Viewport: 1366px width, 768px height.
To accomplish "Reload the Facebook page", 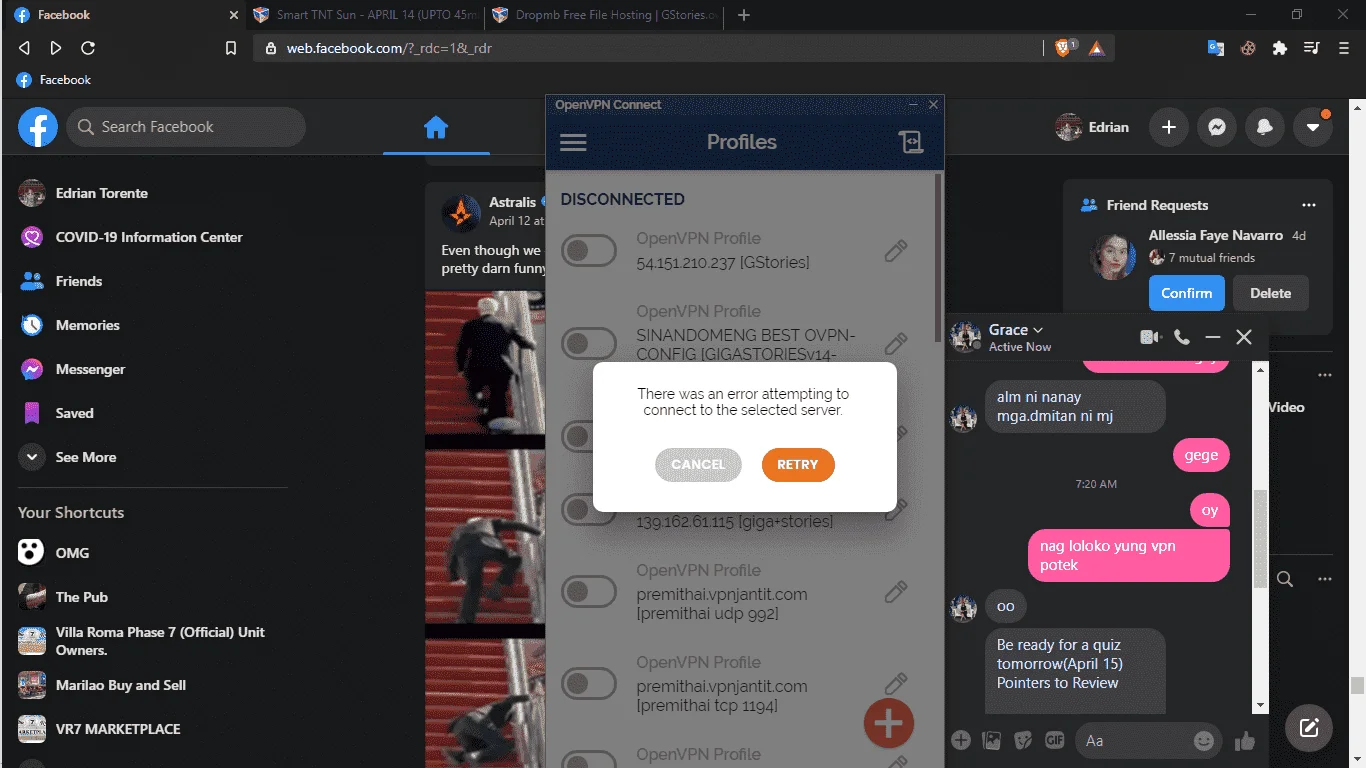I will click(88, 48).
